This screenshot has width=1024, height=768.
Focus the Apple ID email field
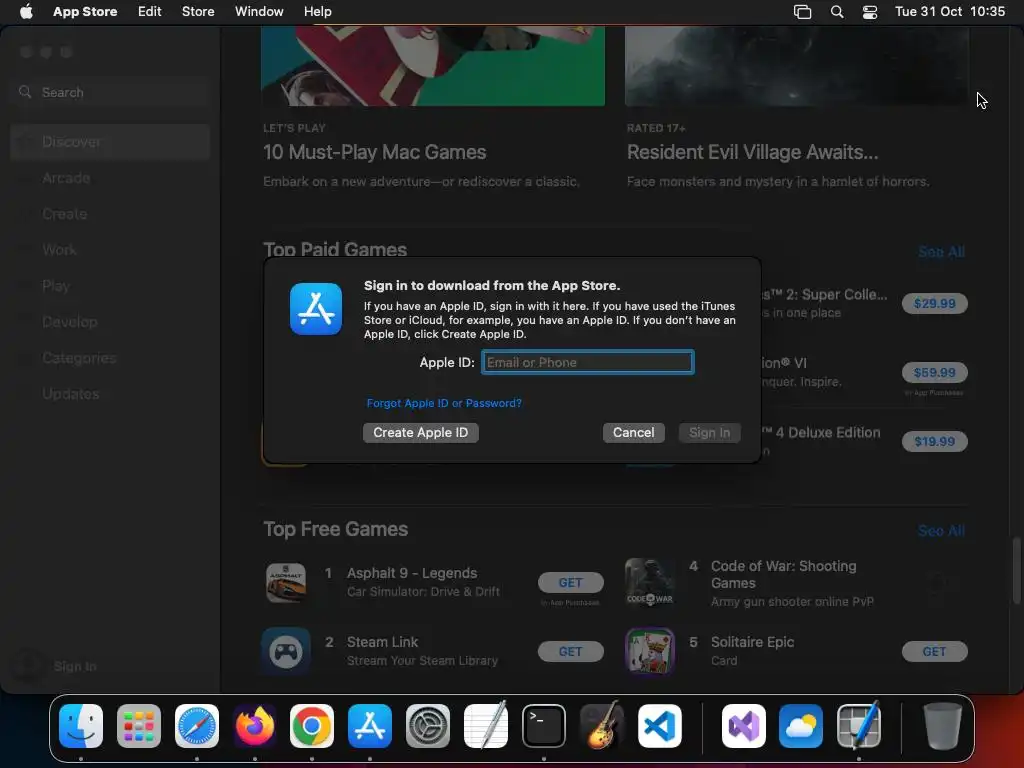588,362
